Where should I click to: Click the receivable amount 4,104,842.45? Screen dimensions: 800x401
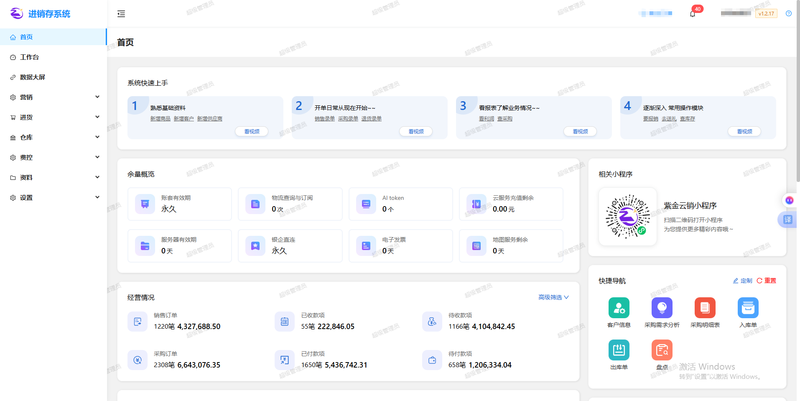tap(493, 327)
